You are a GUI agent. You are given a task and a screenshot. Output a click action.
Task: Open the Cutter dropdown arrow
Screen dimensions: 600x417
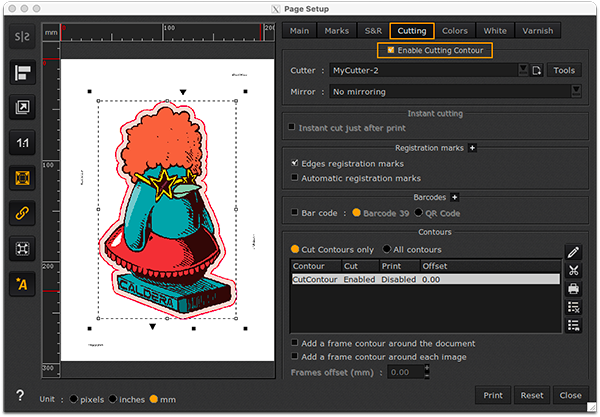click(x=523, y=70)
